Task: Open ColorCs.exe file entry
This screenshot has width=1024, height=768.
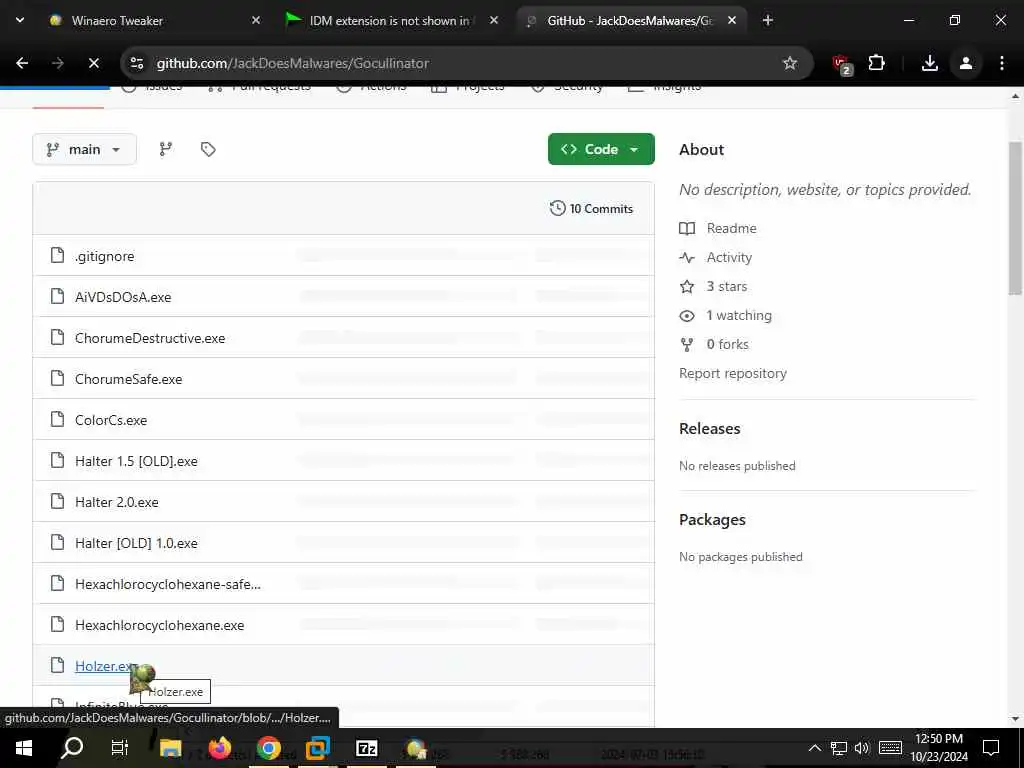Action: [111, 420]
